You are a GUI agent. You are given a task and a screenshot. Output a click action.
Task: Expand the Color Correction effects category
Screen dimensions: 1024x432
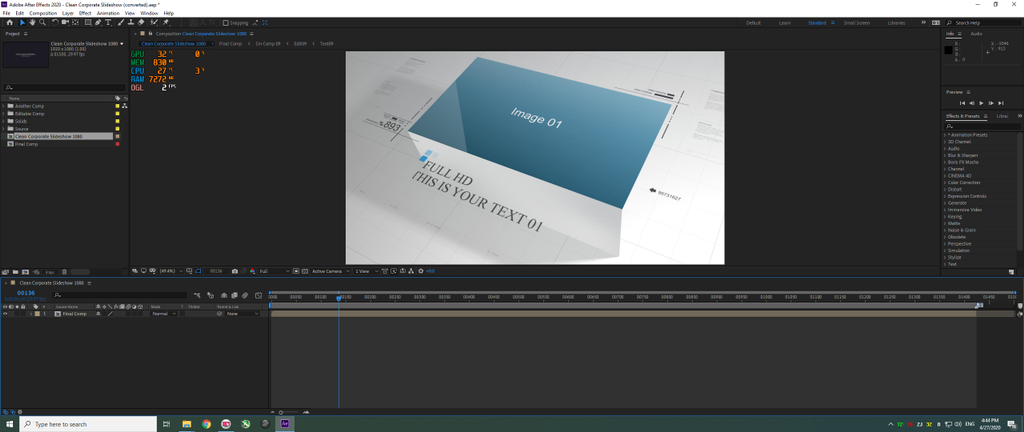pyautogui.click(x=946, y=182)
